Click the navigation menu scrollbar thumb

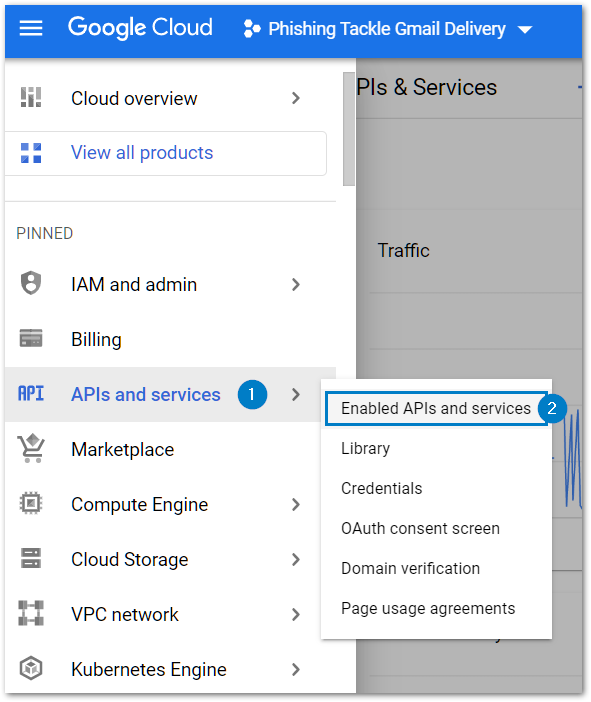349,129
